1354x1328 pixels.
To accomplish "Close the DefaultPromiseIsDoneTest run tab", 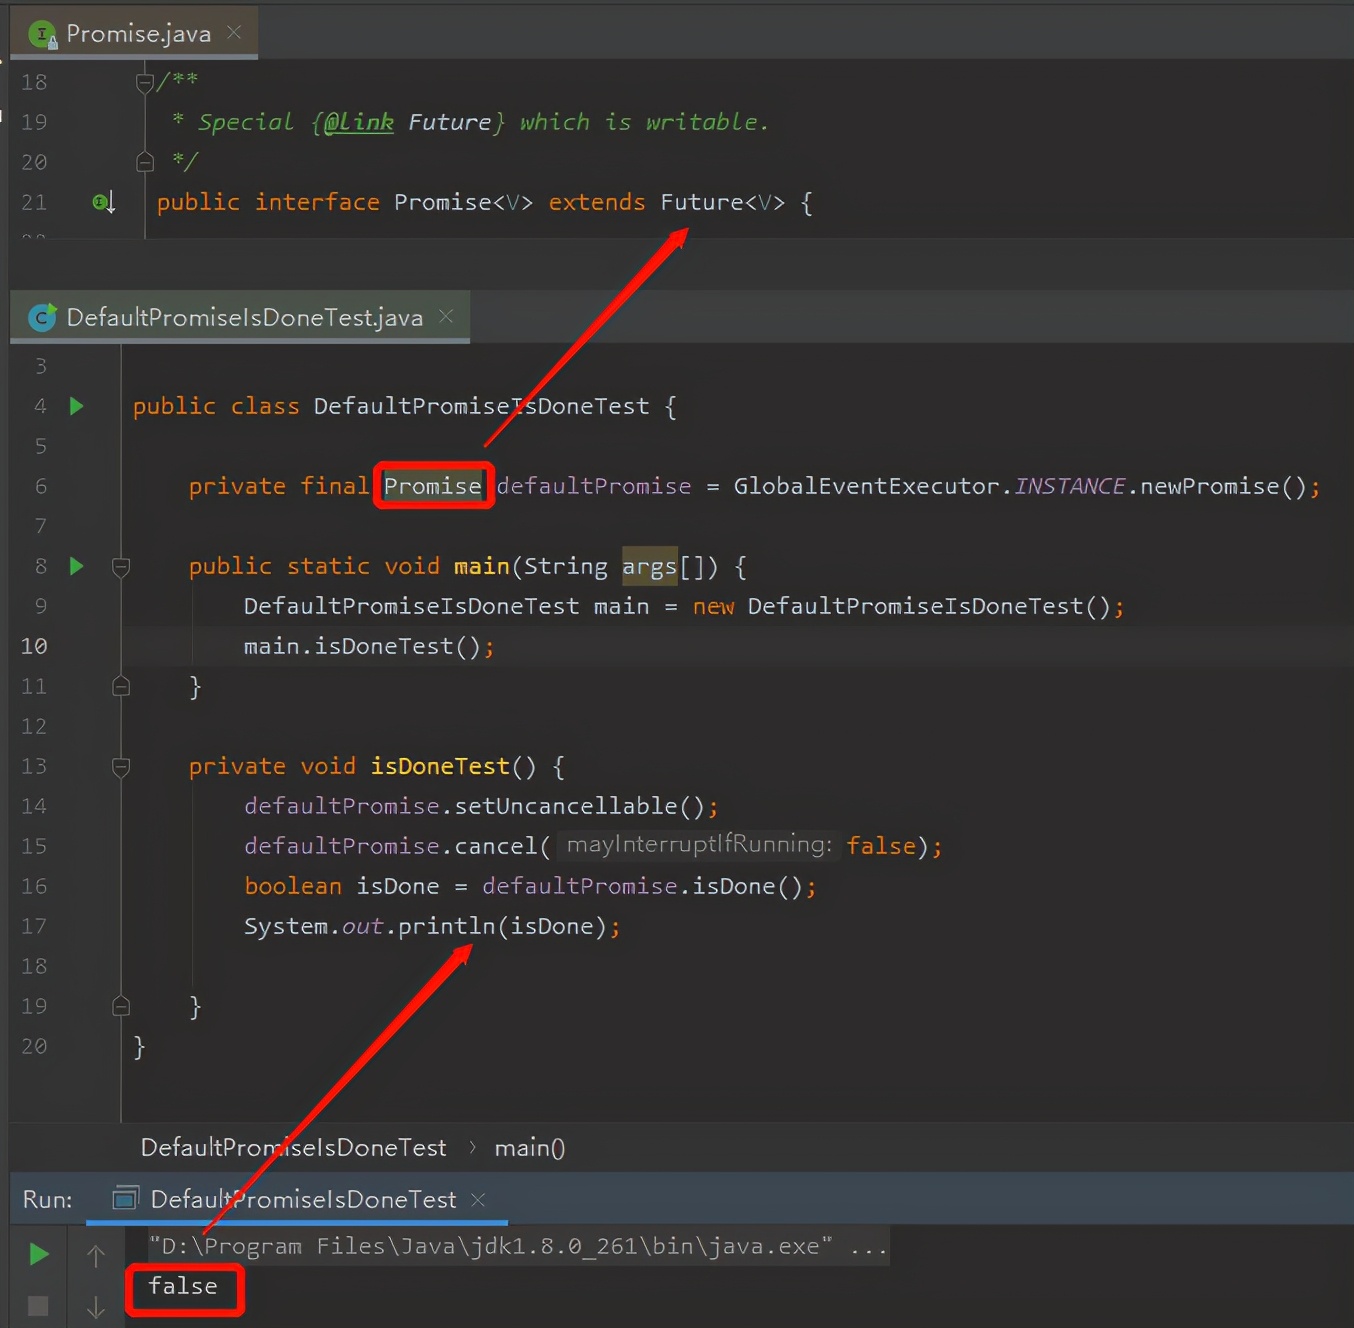I will [x=478, y=1199].
